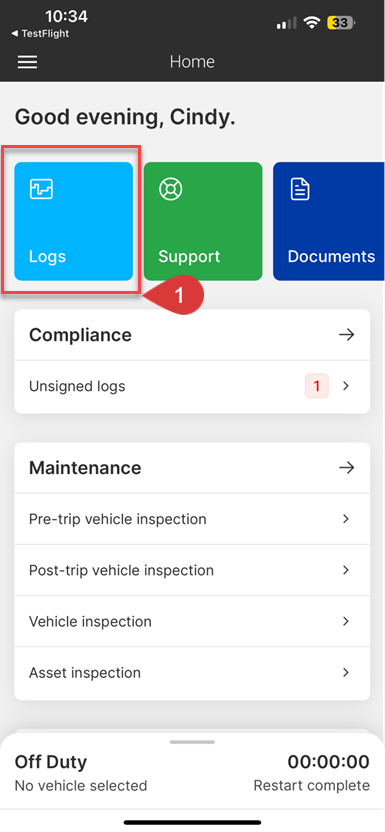Tap the Documents page icon
The height and width of the screenshot is (832, 385).
coord(300,189)
